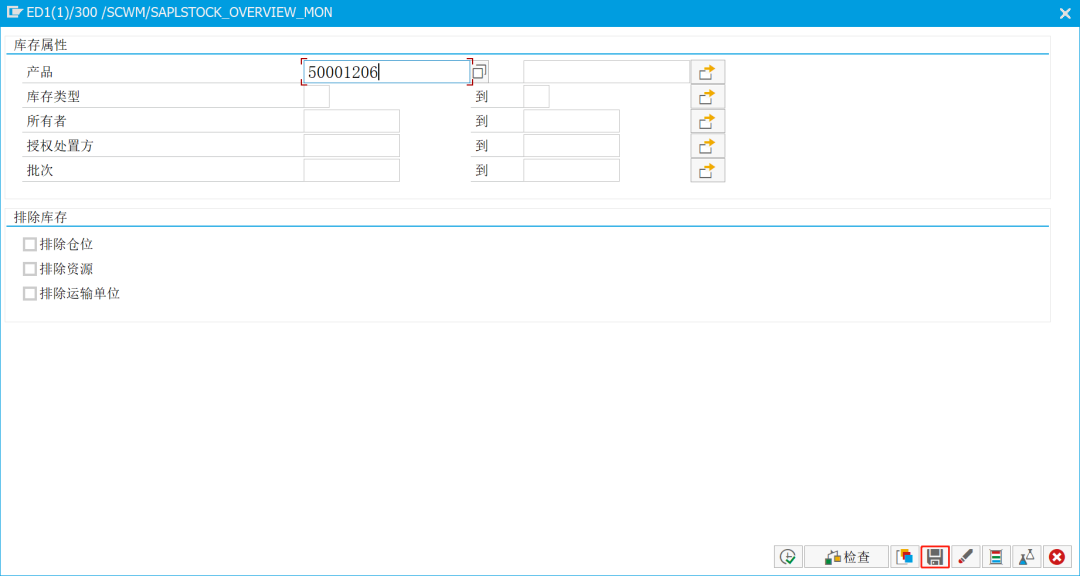Click the 所有者 to-value field
The image size is (1080, 576).
click(571, 121)
